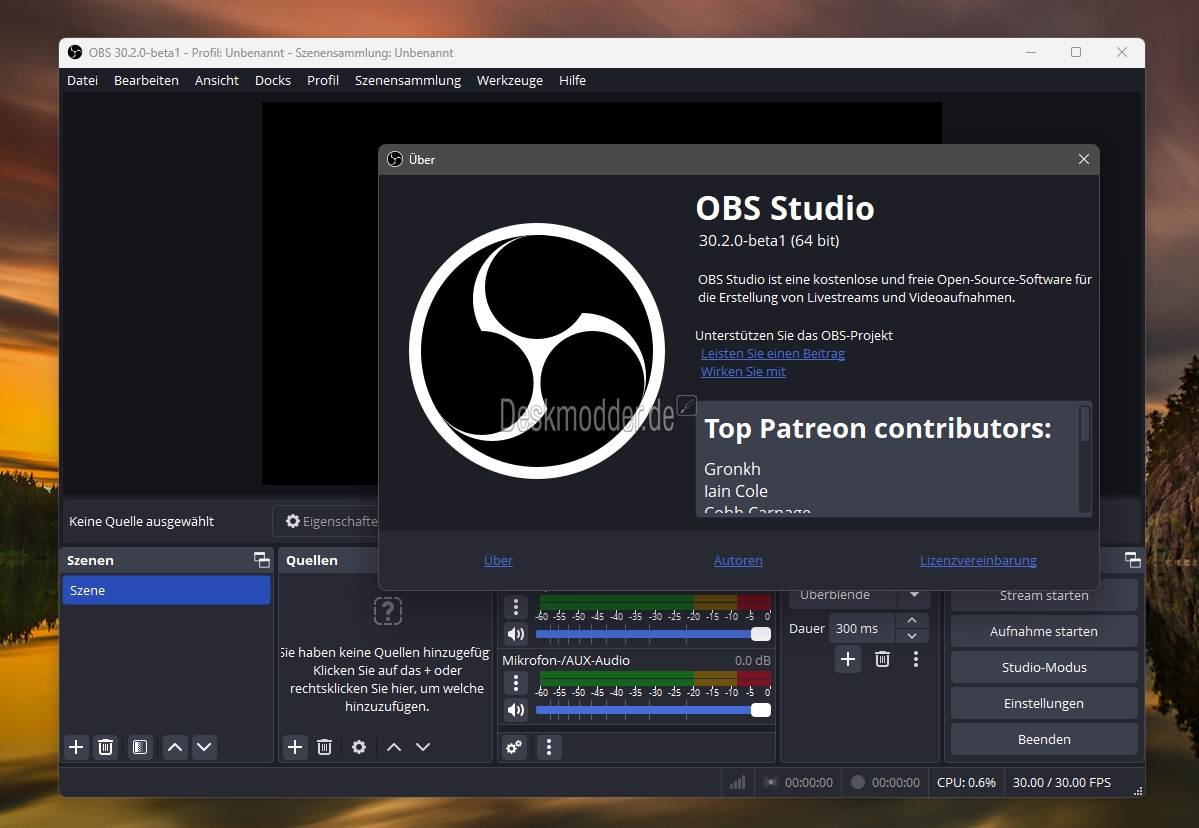
Task: Move scene down with Szenen down arrow
Action: click(x=204, y=747)
